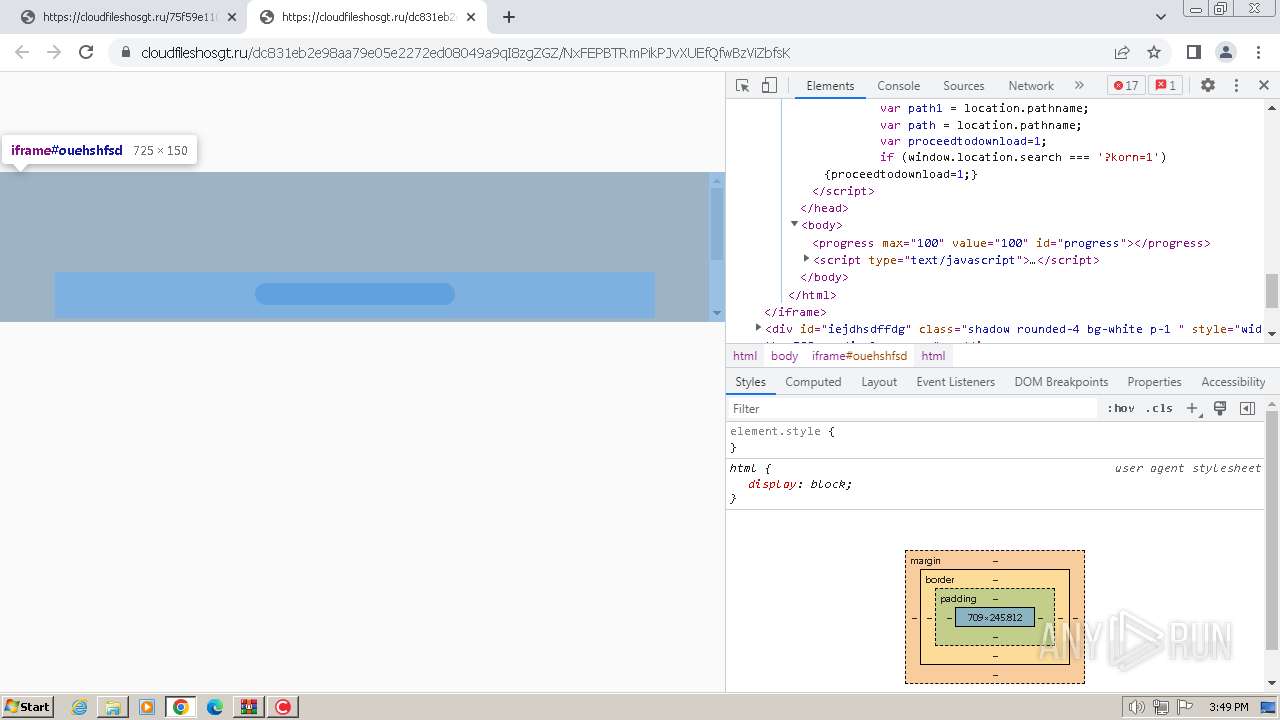
Task: Toggle computed styles sidebar icon
Action: tap(1247, 408)
